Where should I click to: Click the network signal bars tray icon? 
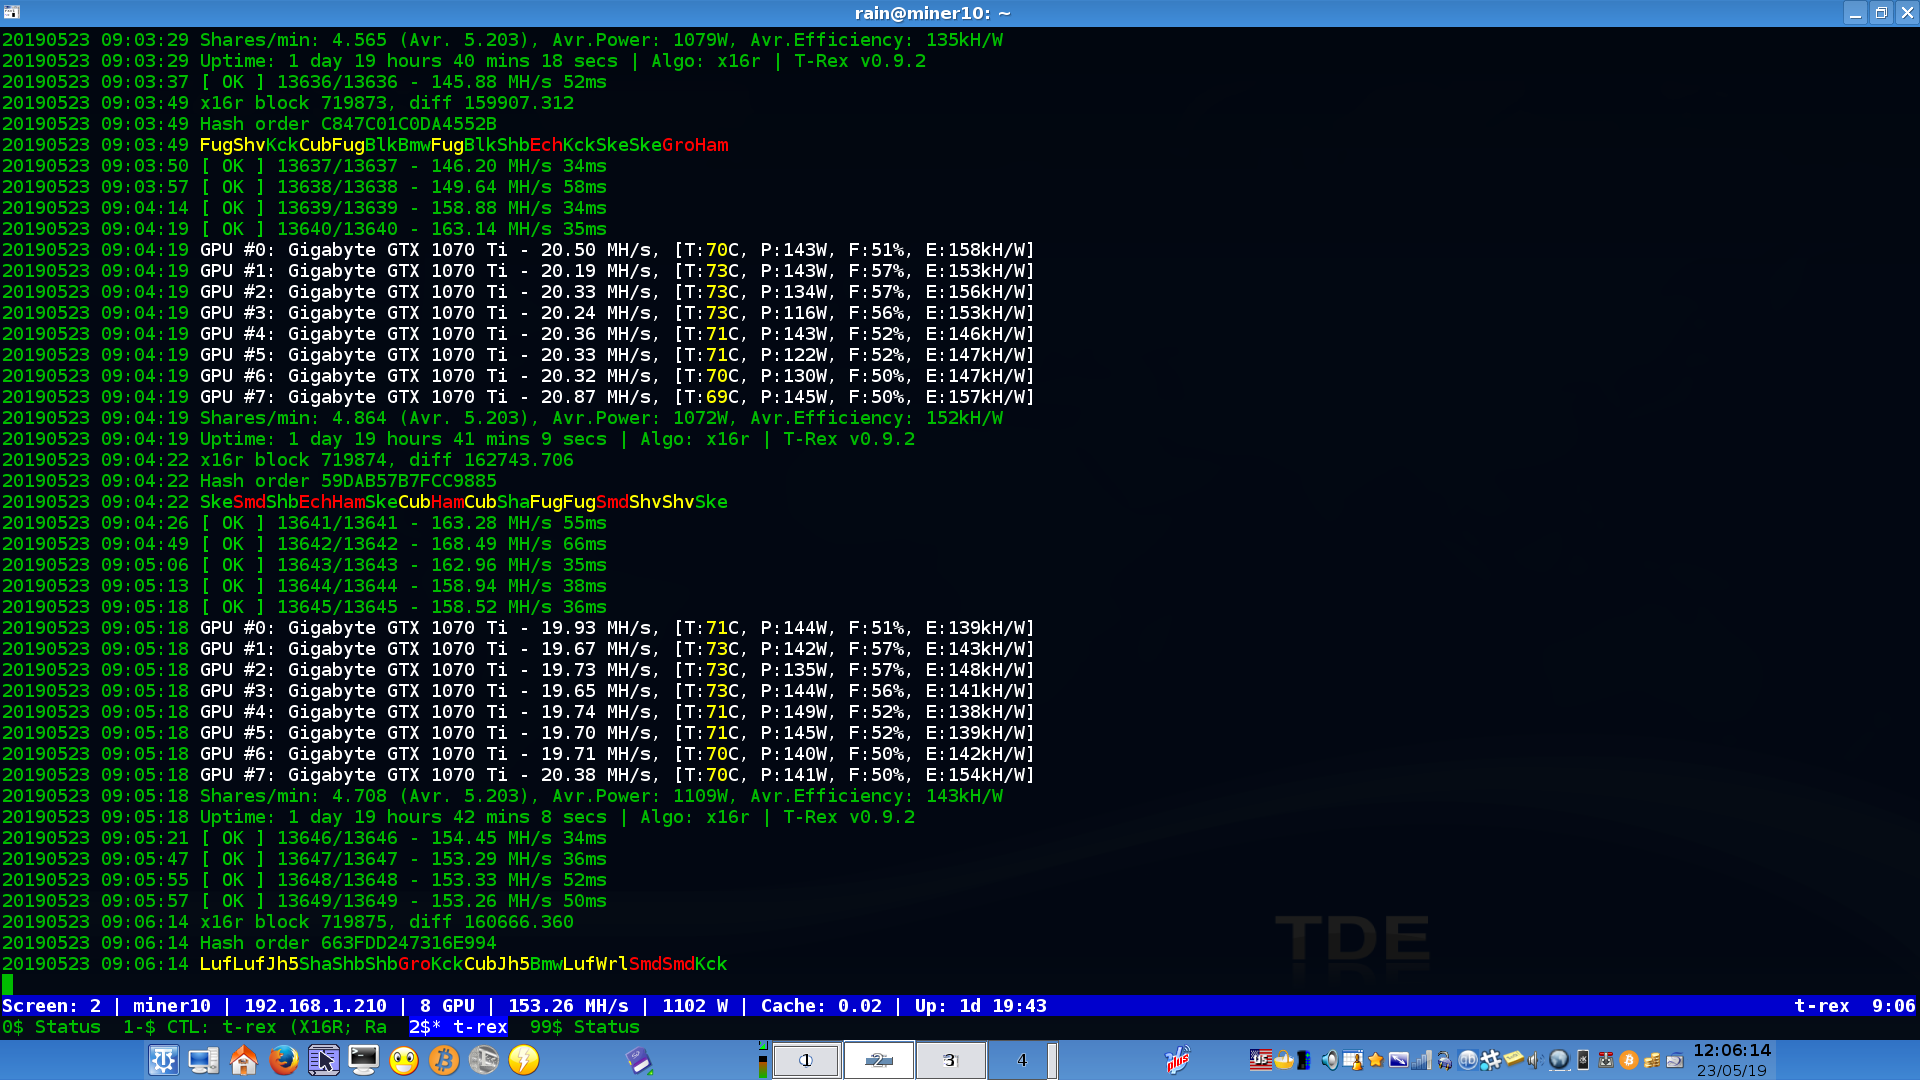click(1421, 1060)
